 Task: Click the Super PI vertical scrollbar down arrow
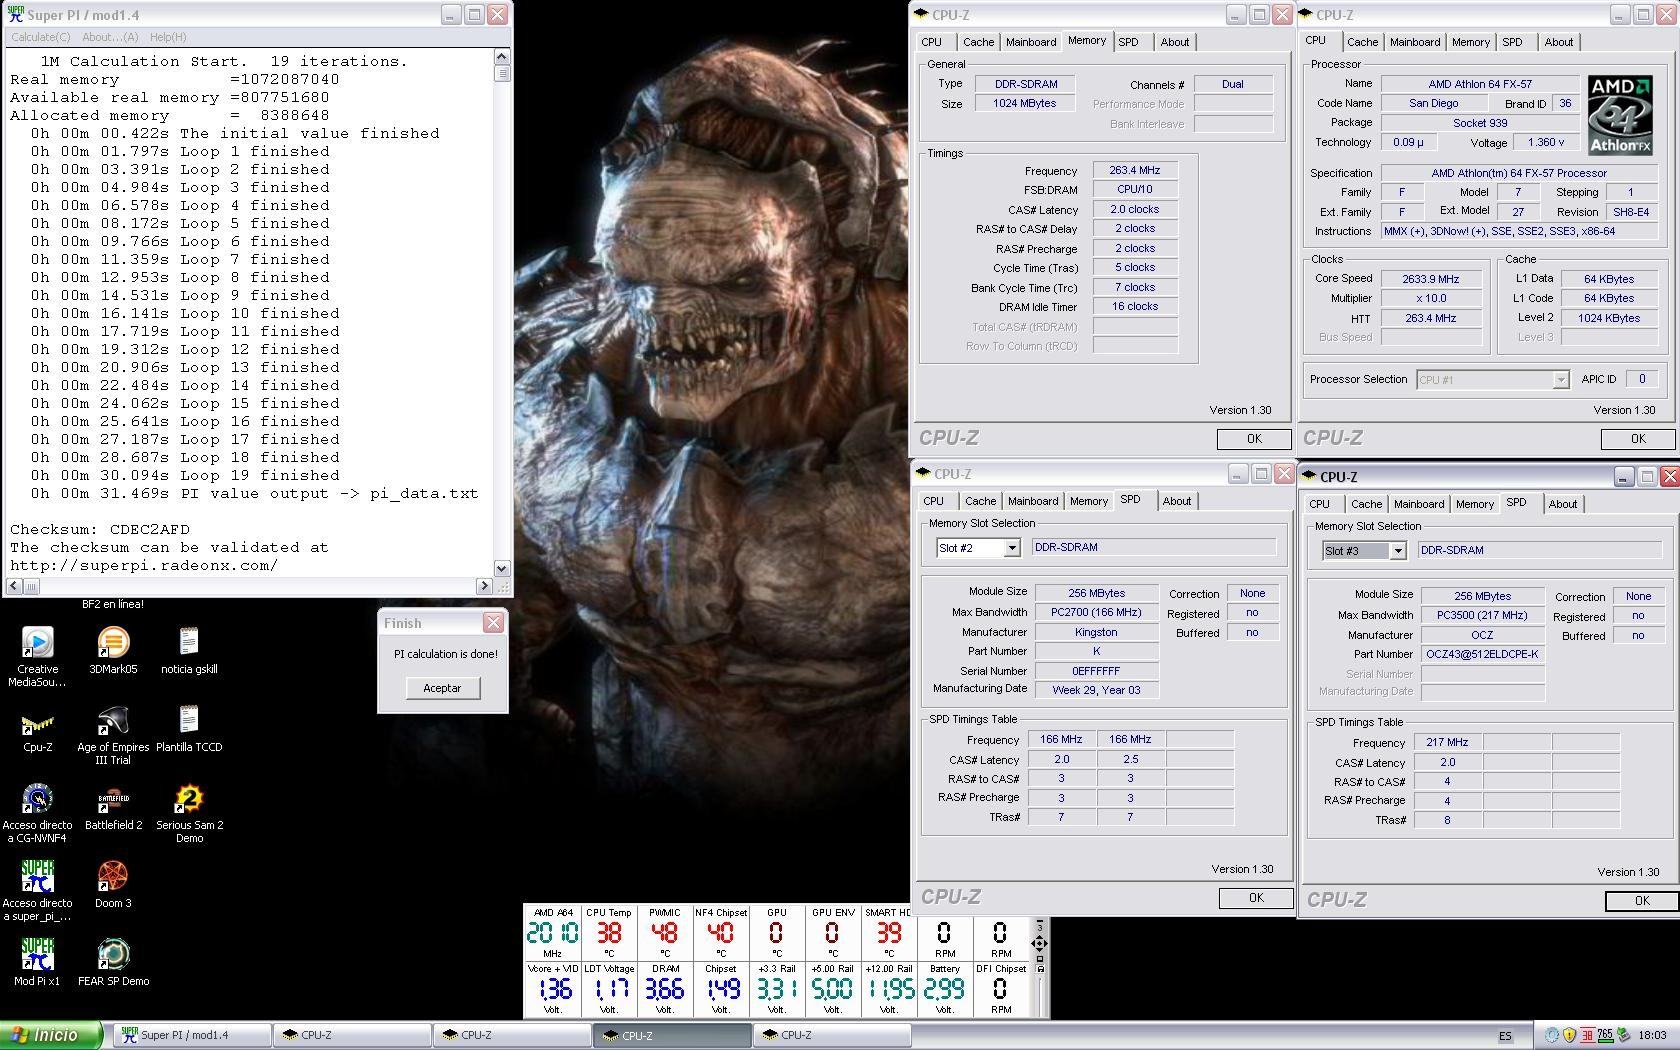point(502,568)
